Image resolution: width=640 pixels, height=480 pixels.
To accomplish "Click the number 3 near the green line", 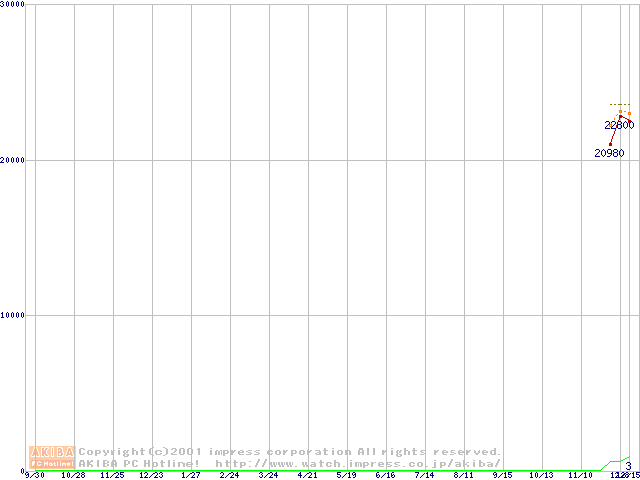I will pyautogui.click(x=628, y=466).
